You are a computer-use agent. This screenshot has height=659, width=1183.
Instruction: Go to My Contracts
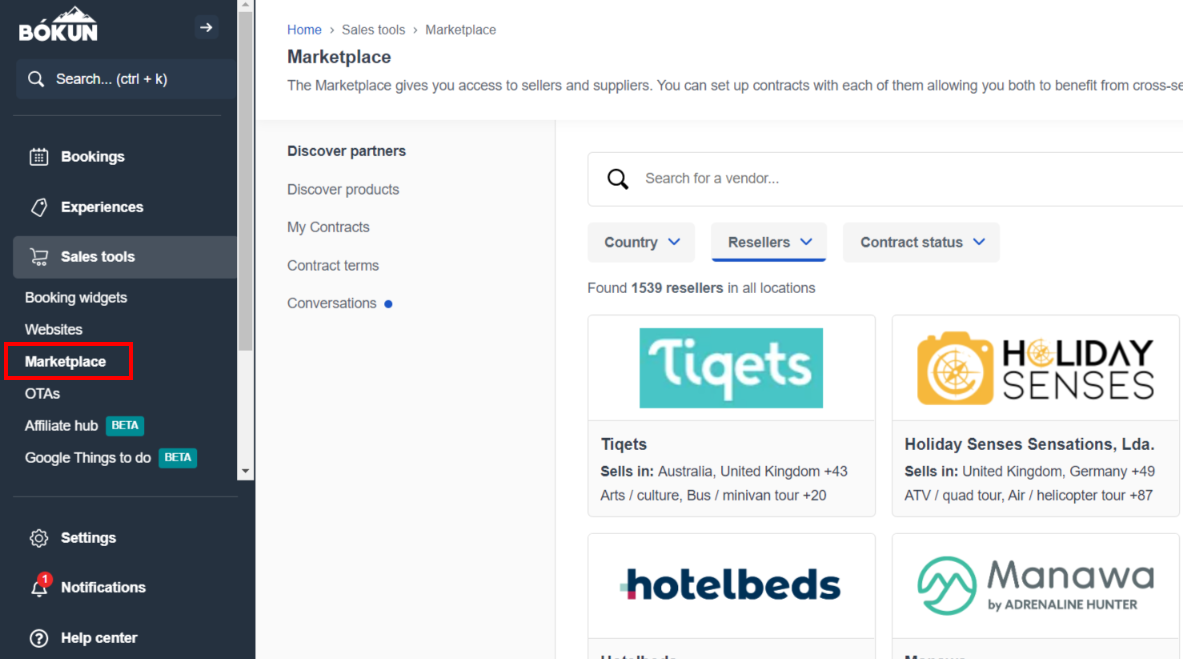coord(328,227)
